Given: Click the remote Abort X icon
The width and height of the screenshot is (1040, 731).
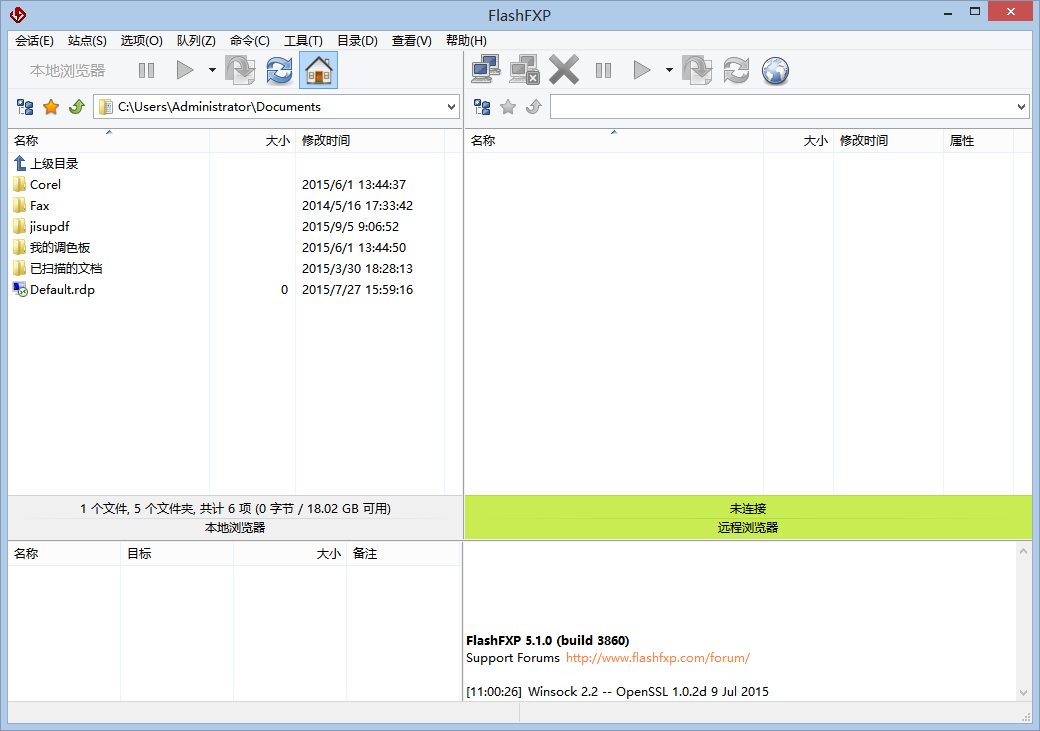Looking at the screenshot, I should click(564, 70).
